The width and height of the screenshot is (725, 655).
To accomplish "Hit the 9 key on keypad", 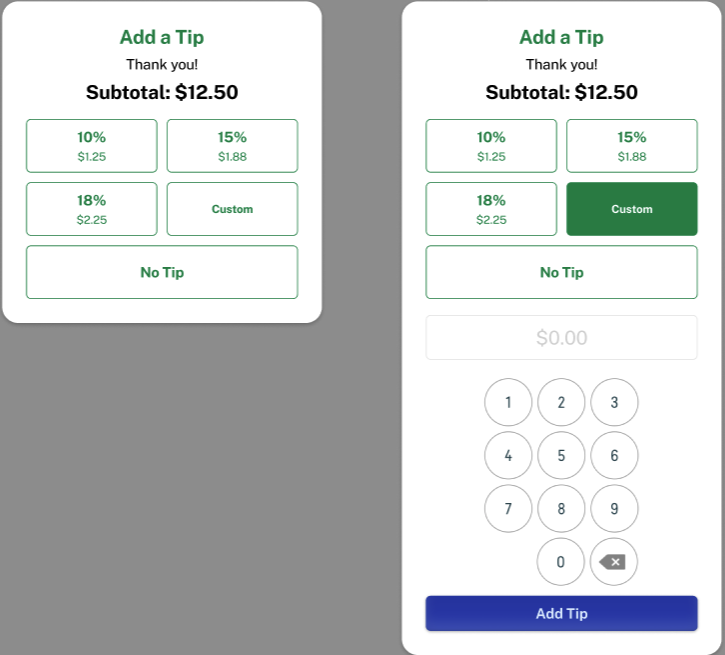I will pyautogui.click(x=614, y=508).
